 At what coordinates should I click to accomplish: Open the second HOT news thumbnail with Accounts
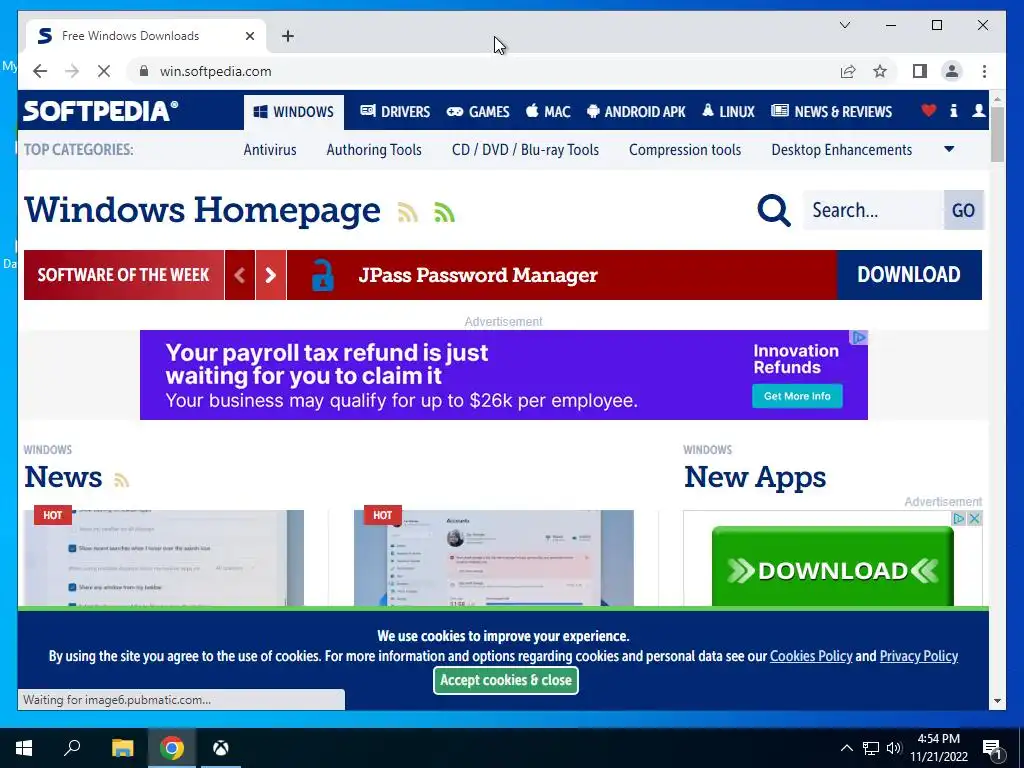494,558
